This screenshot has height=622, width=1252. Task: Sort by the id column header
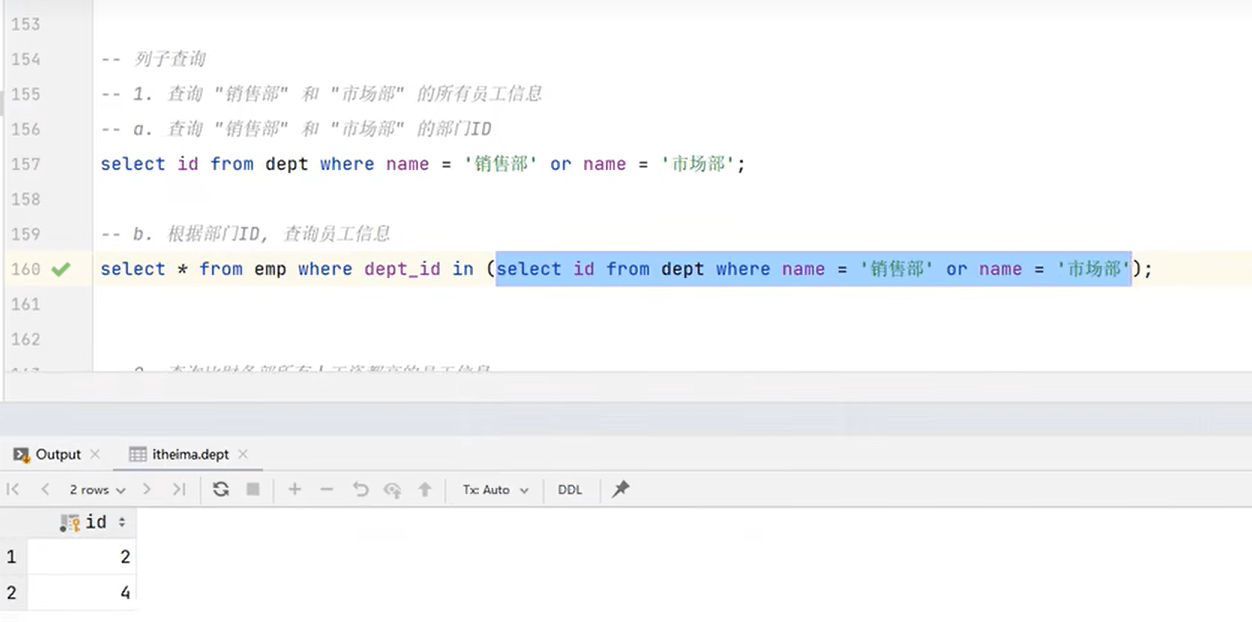coord(95,522)
